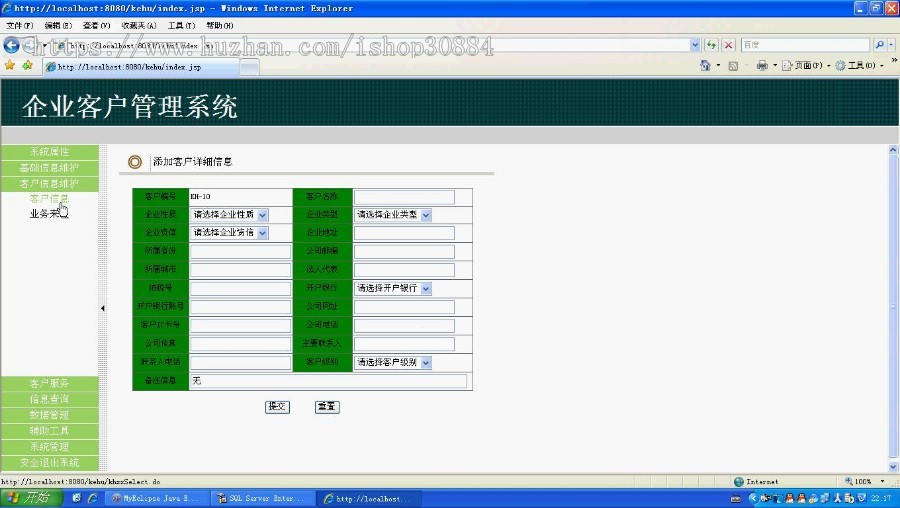Open the Favorites Center star icon

(x=9, y=65)
